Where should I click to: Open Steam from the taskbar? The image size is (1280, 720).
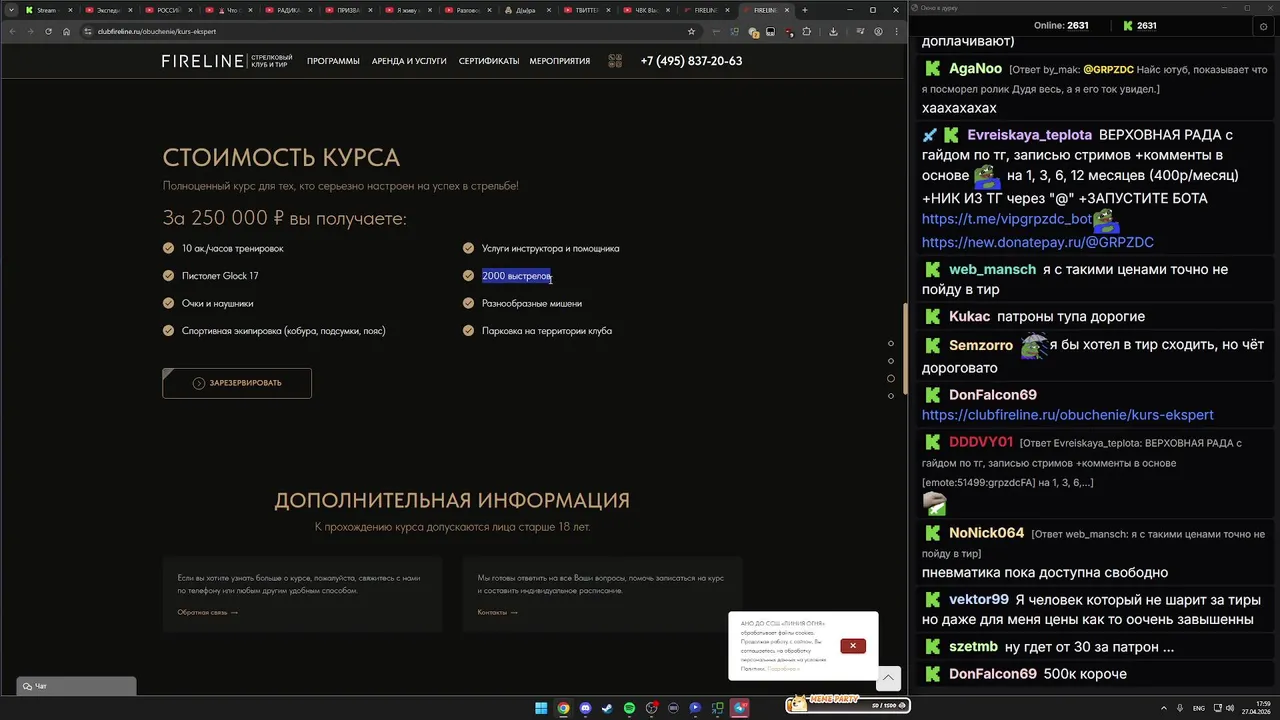607,708
